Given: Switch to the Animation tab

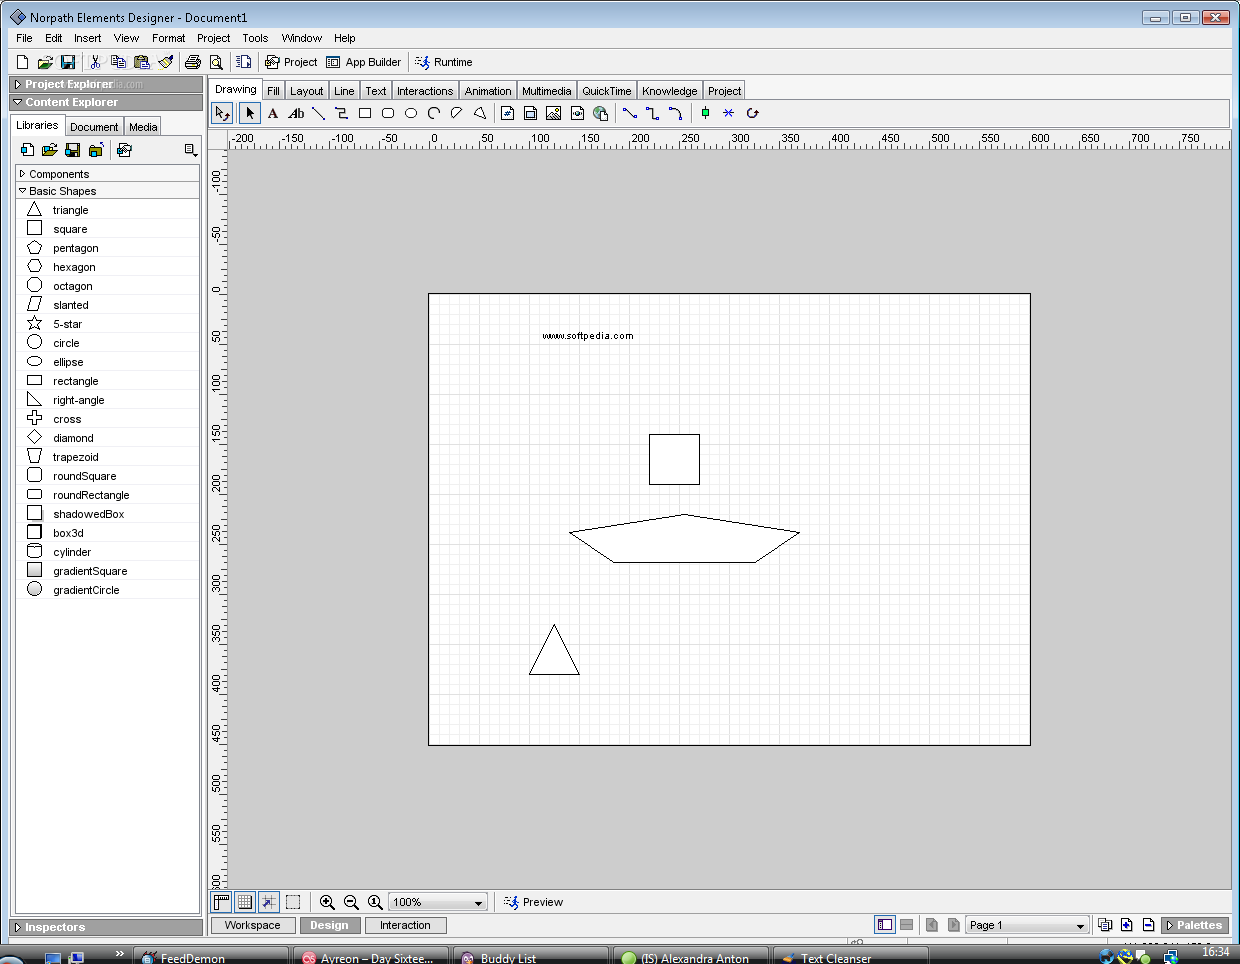Looking at the screenshot, I should click(488, 90).
